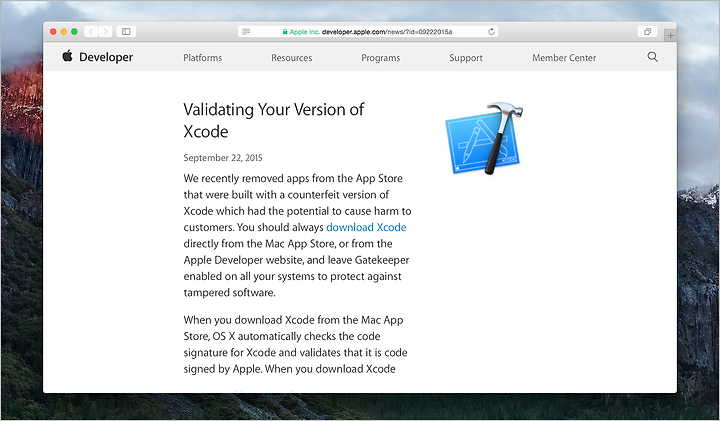720x421 pixels.
Task: Follow the download Xcode link
Action: tap(366, 227)
